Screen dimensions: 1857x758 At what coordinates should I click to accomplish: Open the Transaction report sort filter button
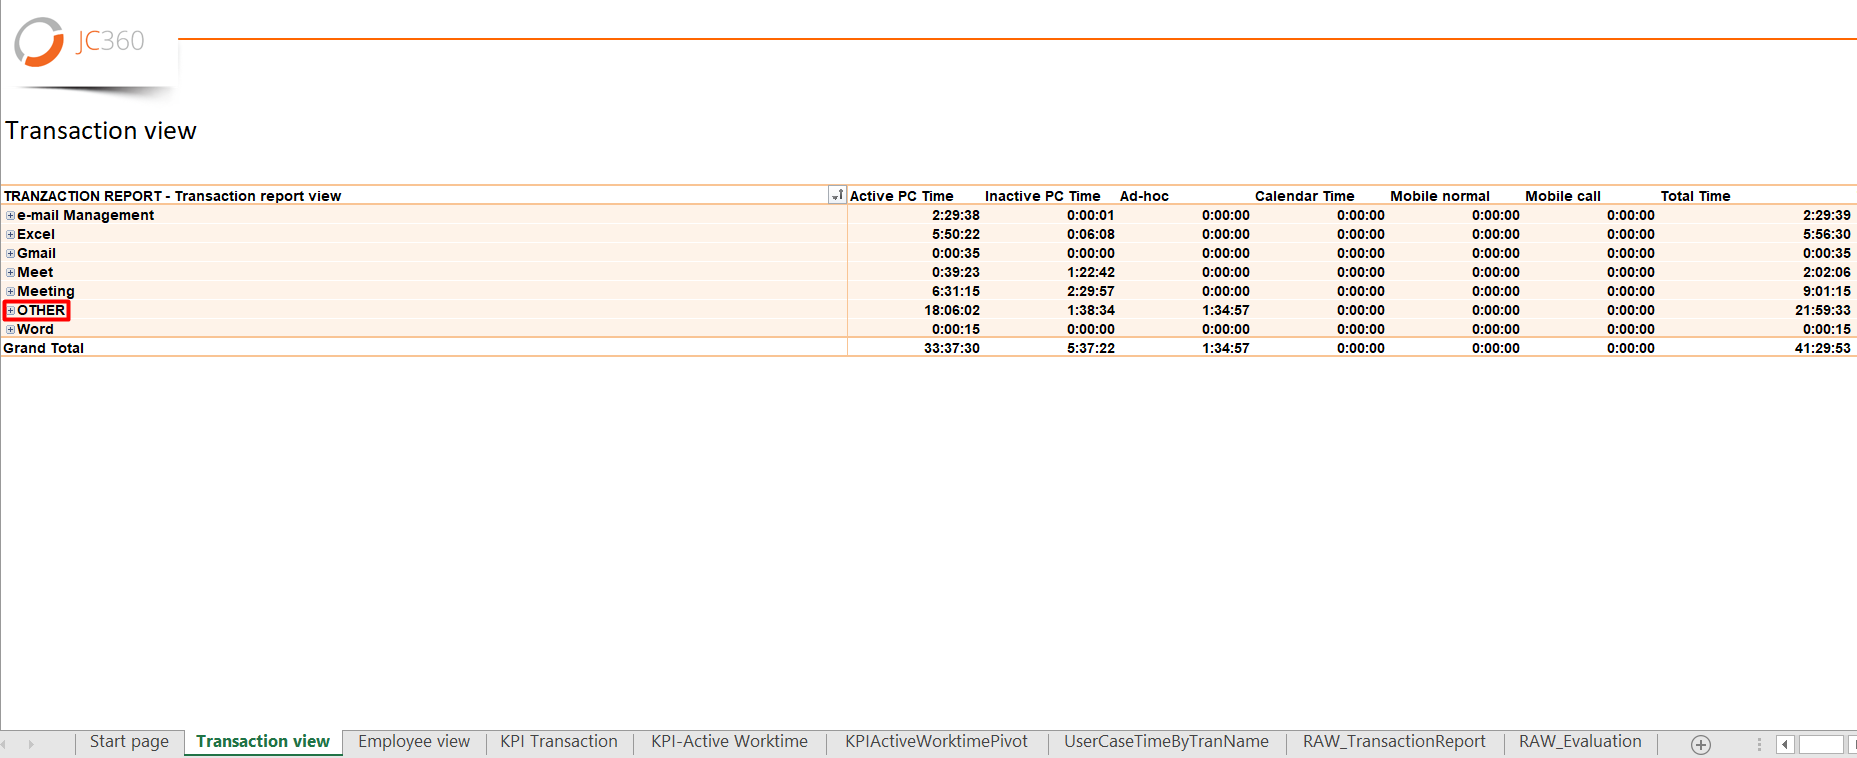coord(837,195)
